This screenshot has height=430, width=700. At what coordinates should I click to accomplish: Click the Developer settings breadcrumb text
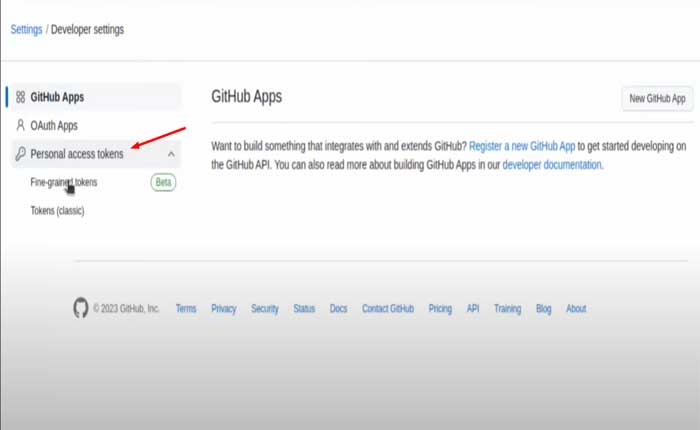[88, 29]
